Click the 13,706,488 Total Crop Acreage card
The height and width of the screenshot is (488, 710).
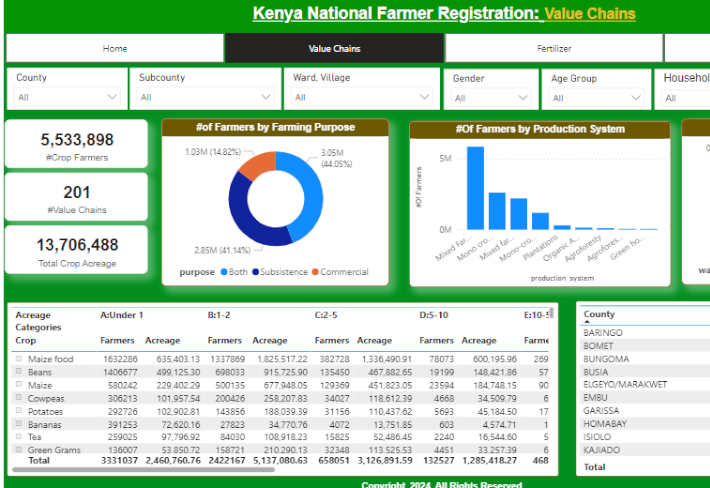coord(77,249)
